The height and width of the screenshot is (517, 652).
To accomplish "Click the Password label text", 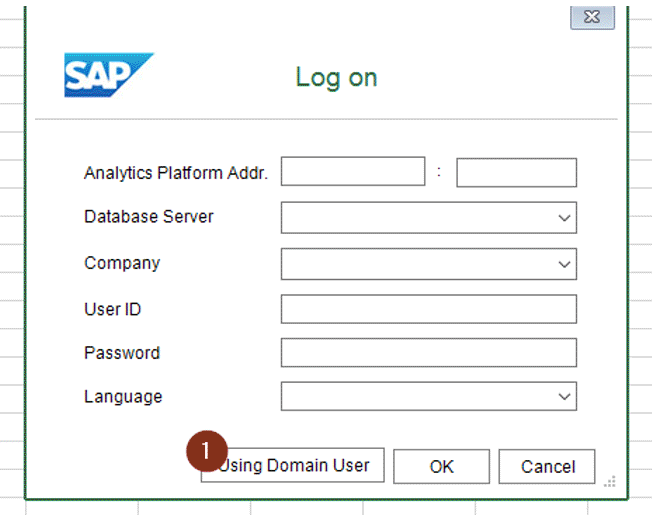I will (x=122, y=353).
